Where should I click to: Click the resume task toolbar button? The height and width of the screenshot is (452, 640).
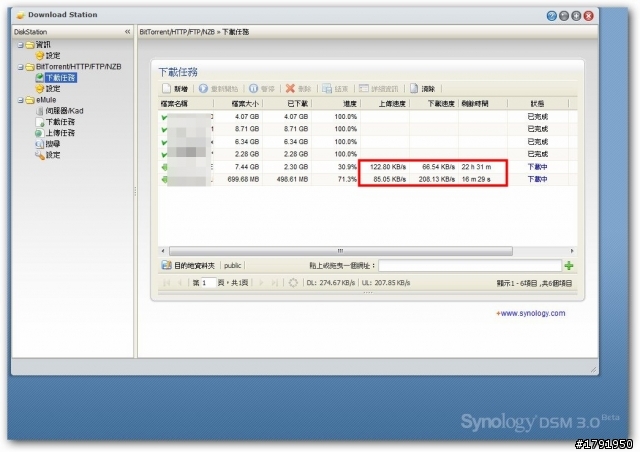click(218, 89)
